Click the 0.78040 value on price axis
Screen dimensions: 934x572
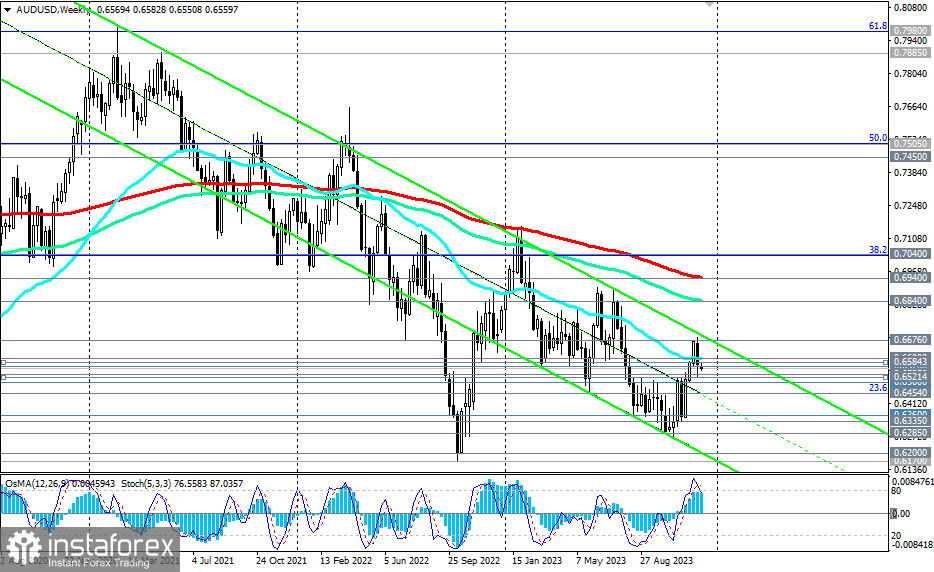[x=910, y=73]
